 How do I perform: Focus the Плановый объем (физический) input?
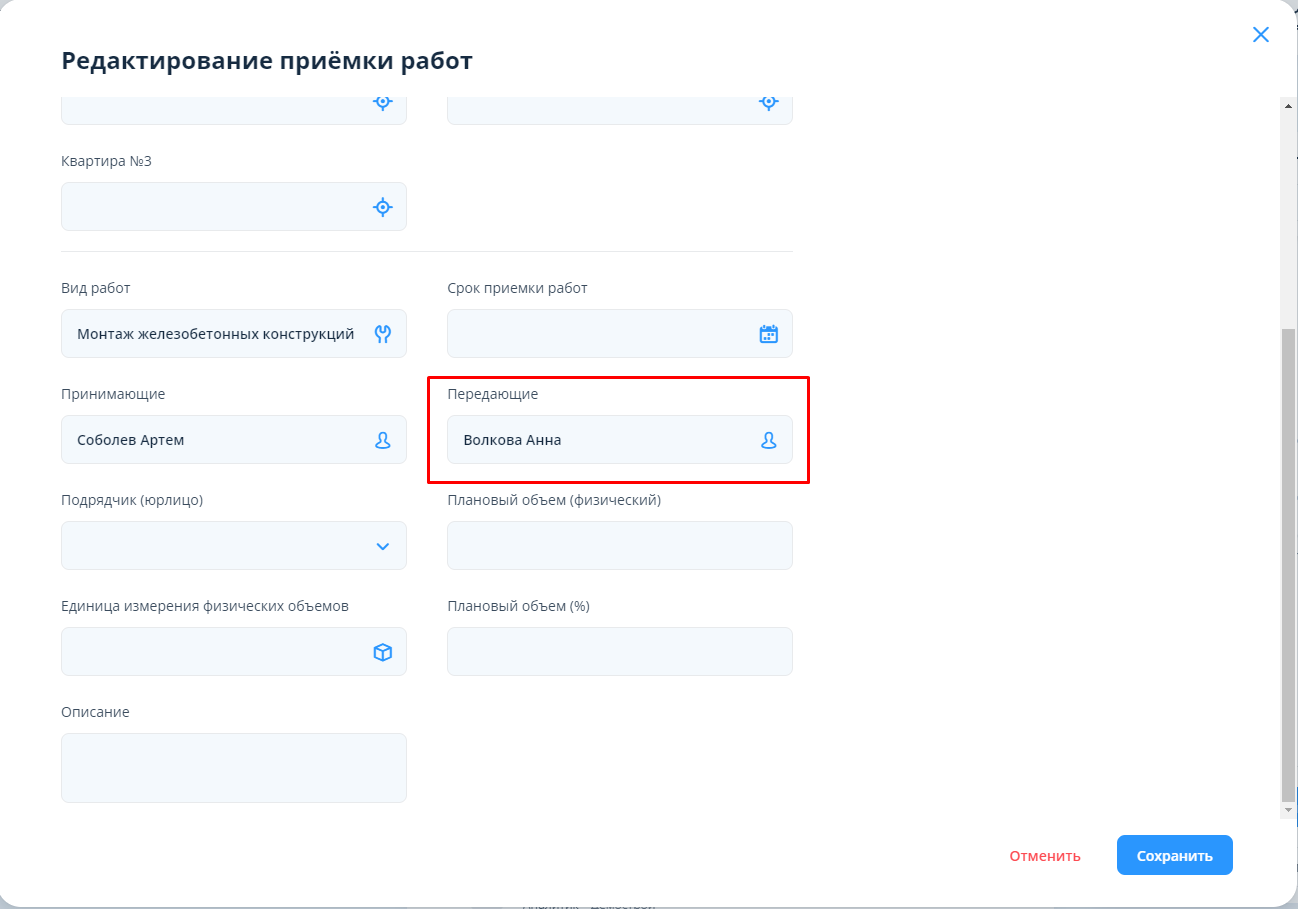(619, 546)
